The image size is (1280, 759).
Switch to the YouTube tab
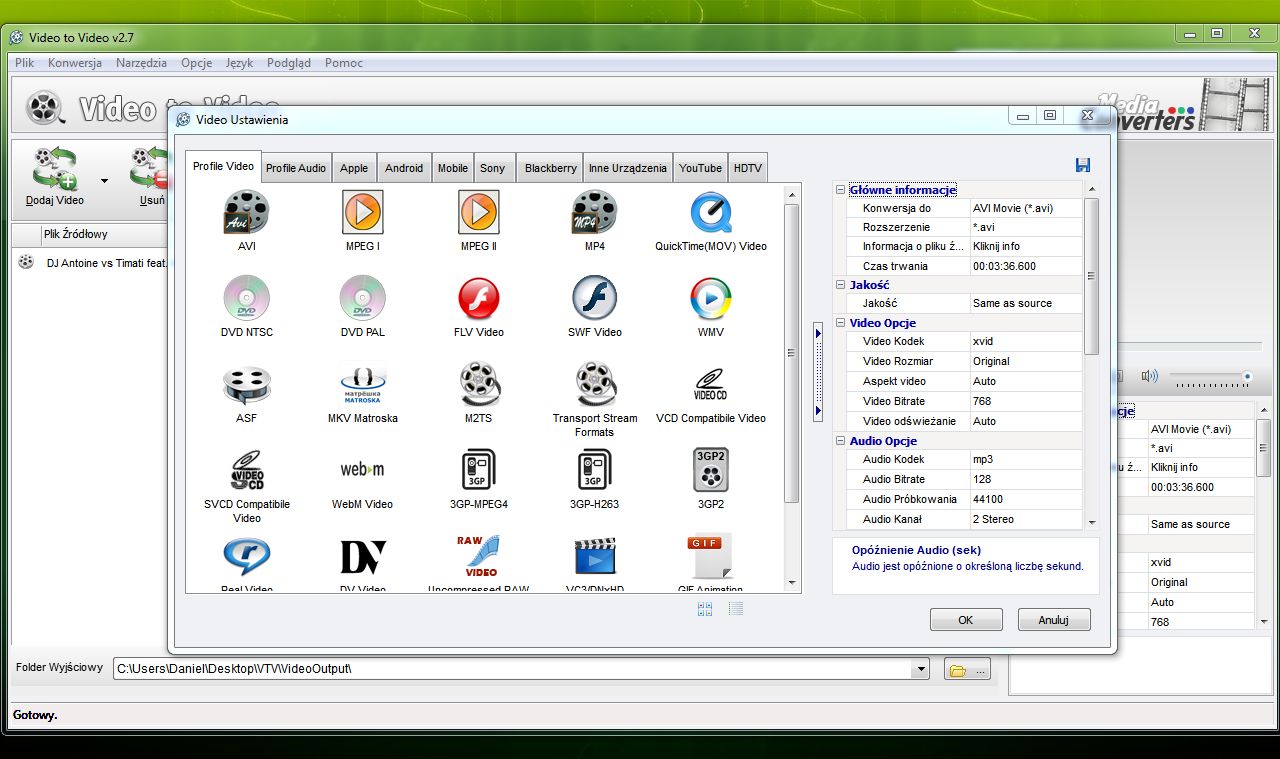[x=700, y=168]
